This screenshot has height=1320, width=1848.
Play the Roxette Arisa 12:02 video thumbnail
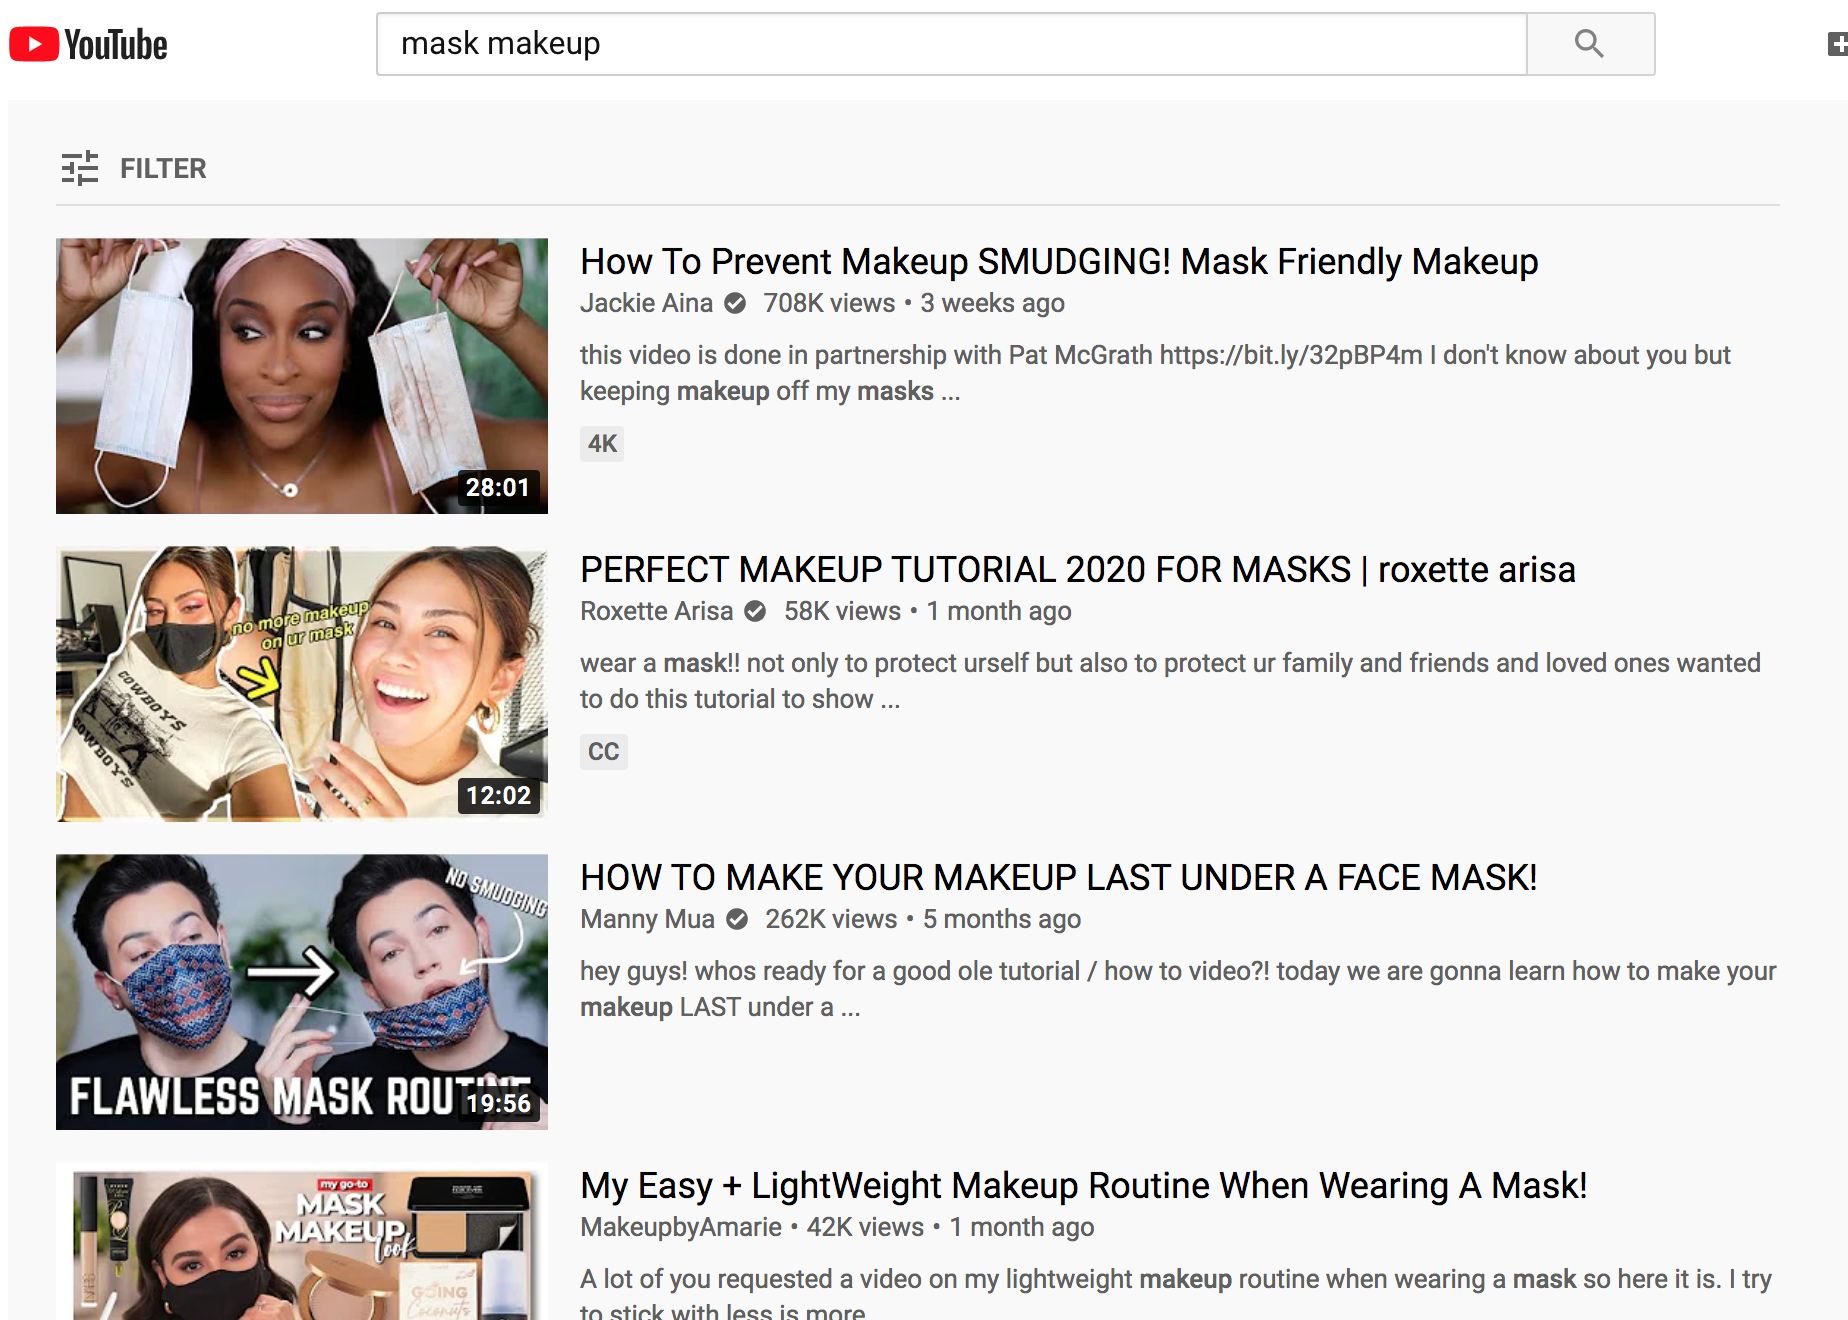(x=301, y=684)
